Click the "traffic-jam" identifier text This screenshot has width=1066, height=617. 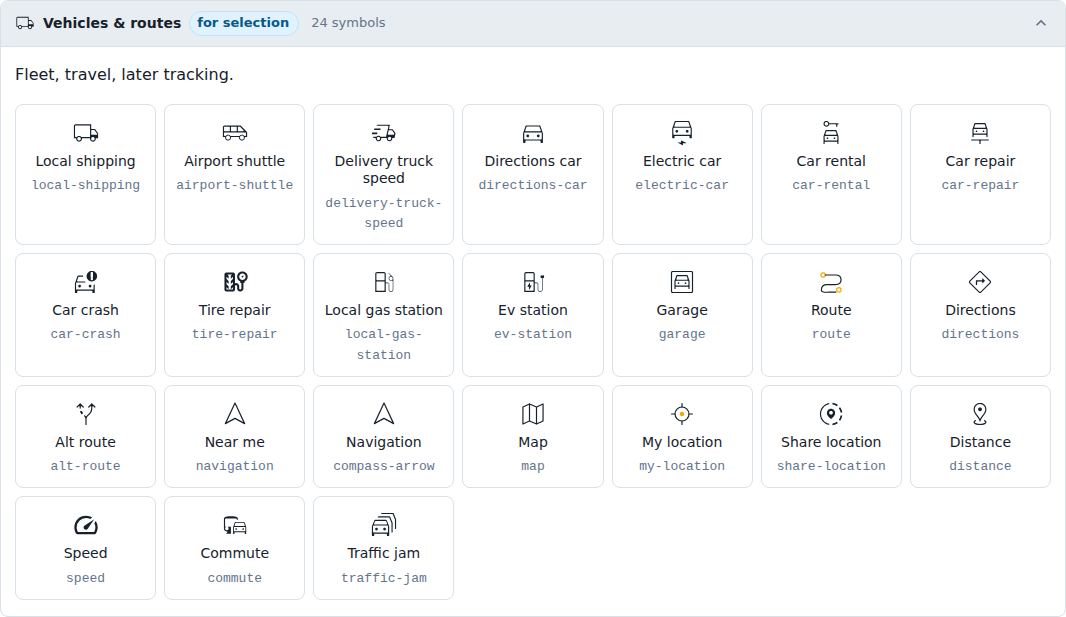tap(383, 578)
